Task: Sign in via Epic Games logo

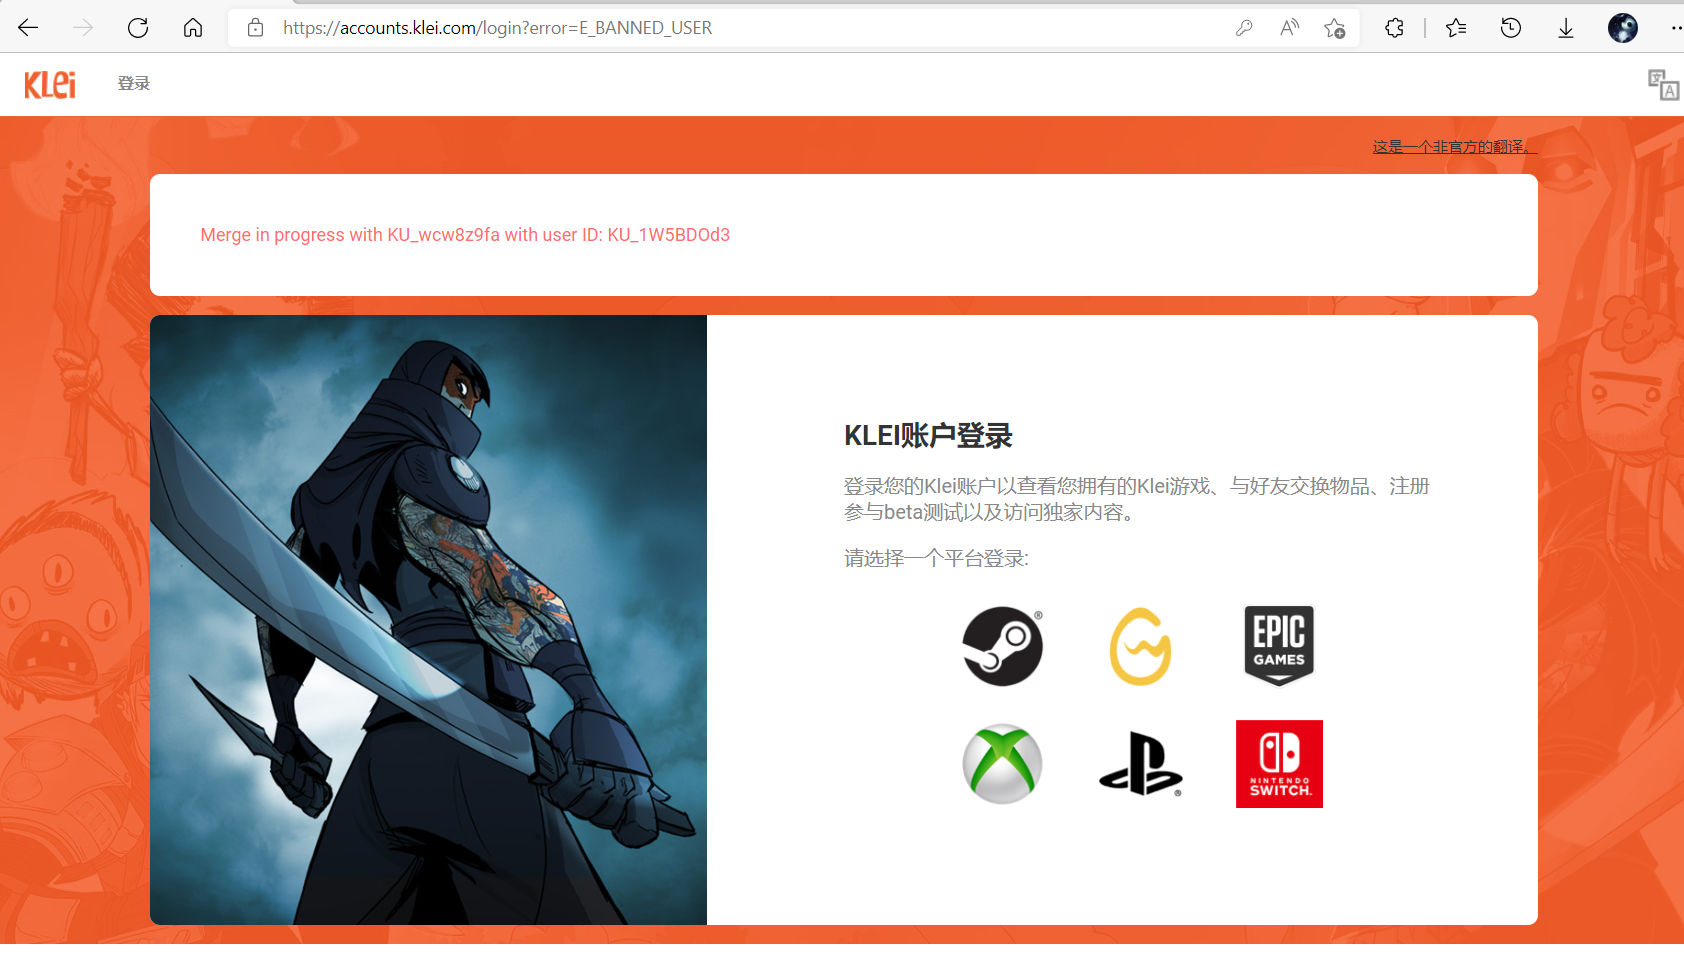Action: click(1279, 646)
